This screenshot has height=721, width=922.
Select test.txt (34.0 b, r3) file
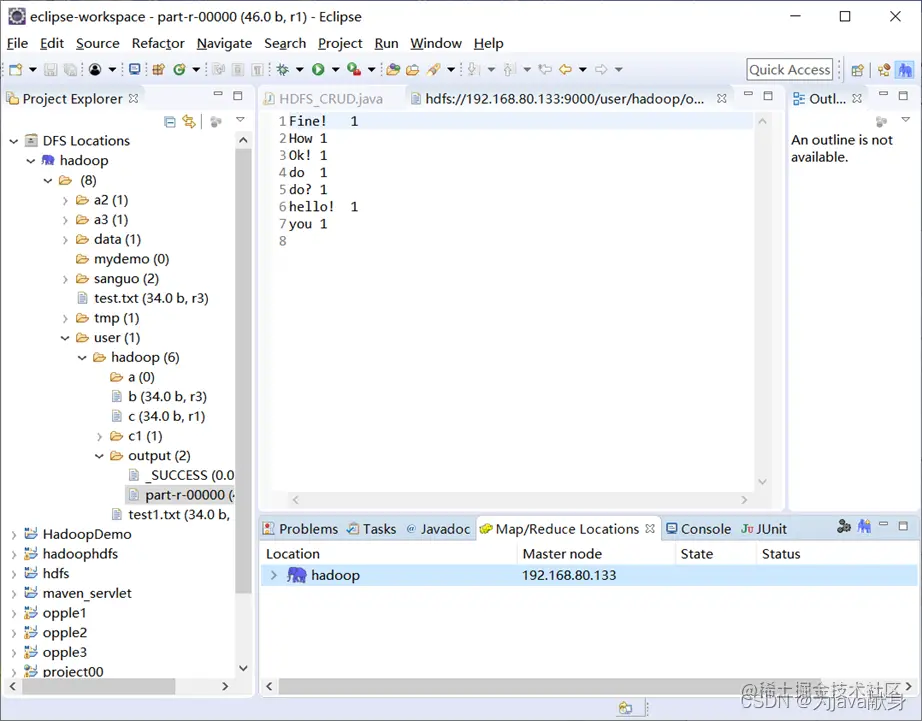coord(143,298)
